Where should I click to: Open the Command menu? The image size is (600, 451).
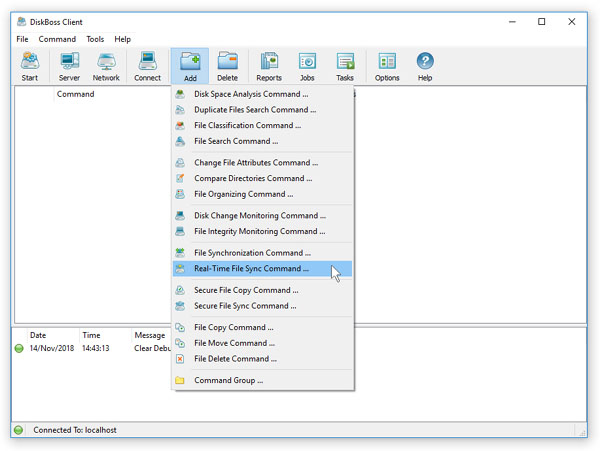pyautogui.click(x=57, y=39)
